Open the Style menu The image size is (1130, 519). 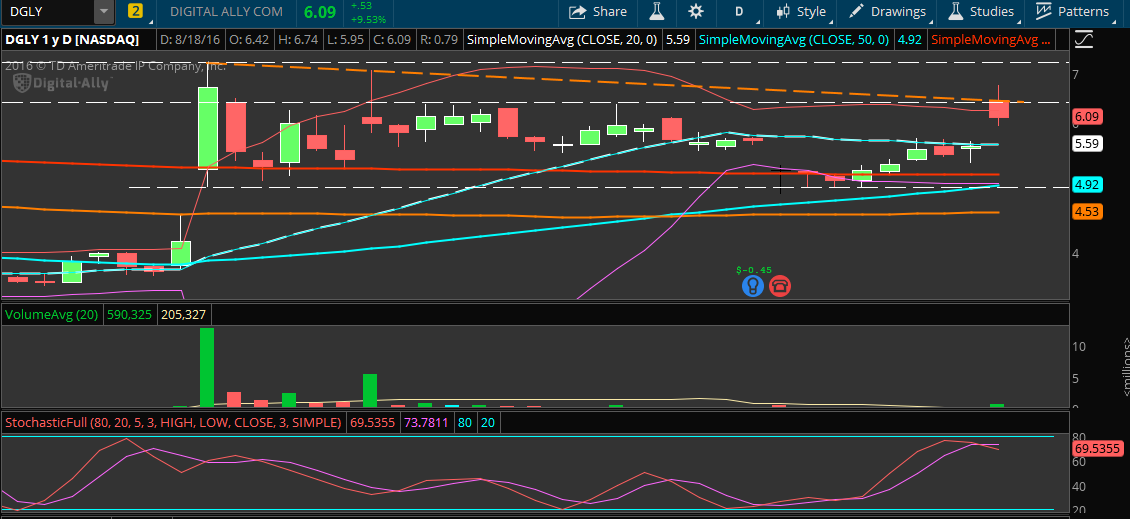pyautogui.click(x=801, y=12)
